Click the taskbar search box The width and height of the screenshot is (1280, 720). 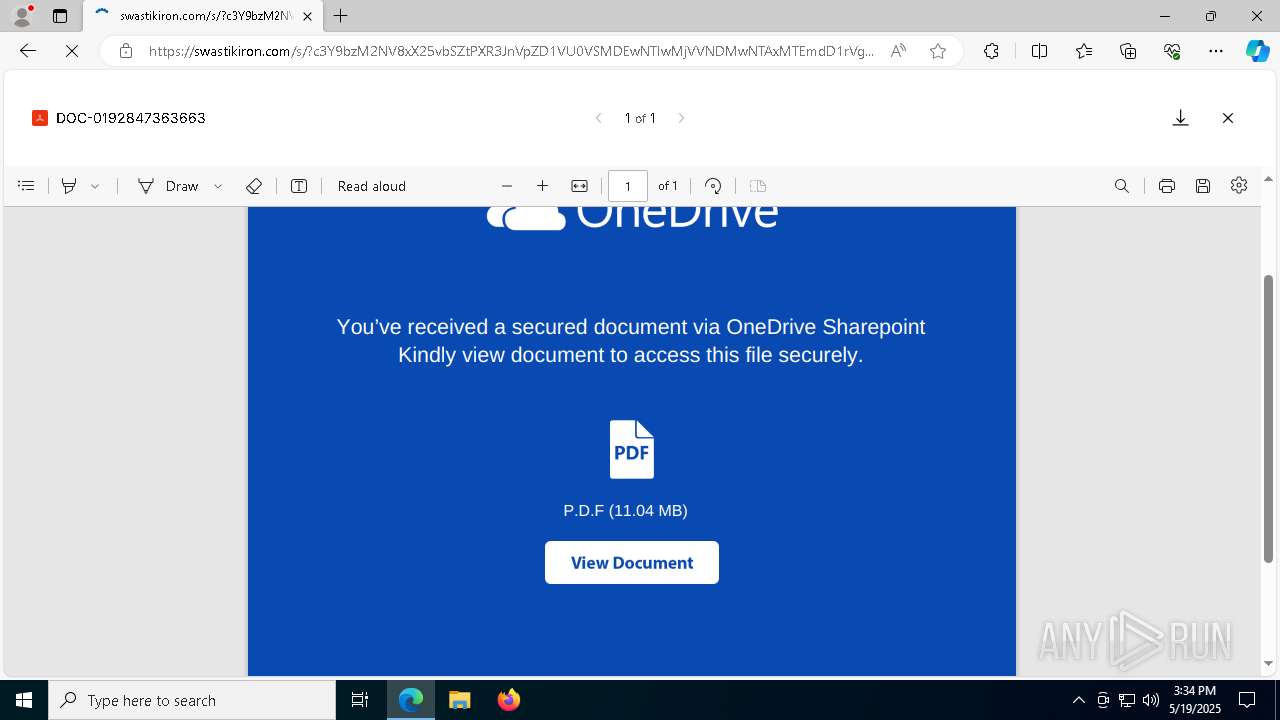click(192, 700)
